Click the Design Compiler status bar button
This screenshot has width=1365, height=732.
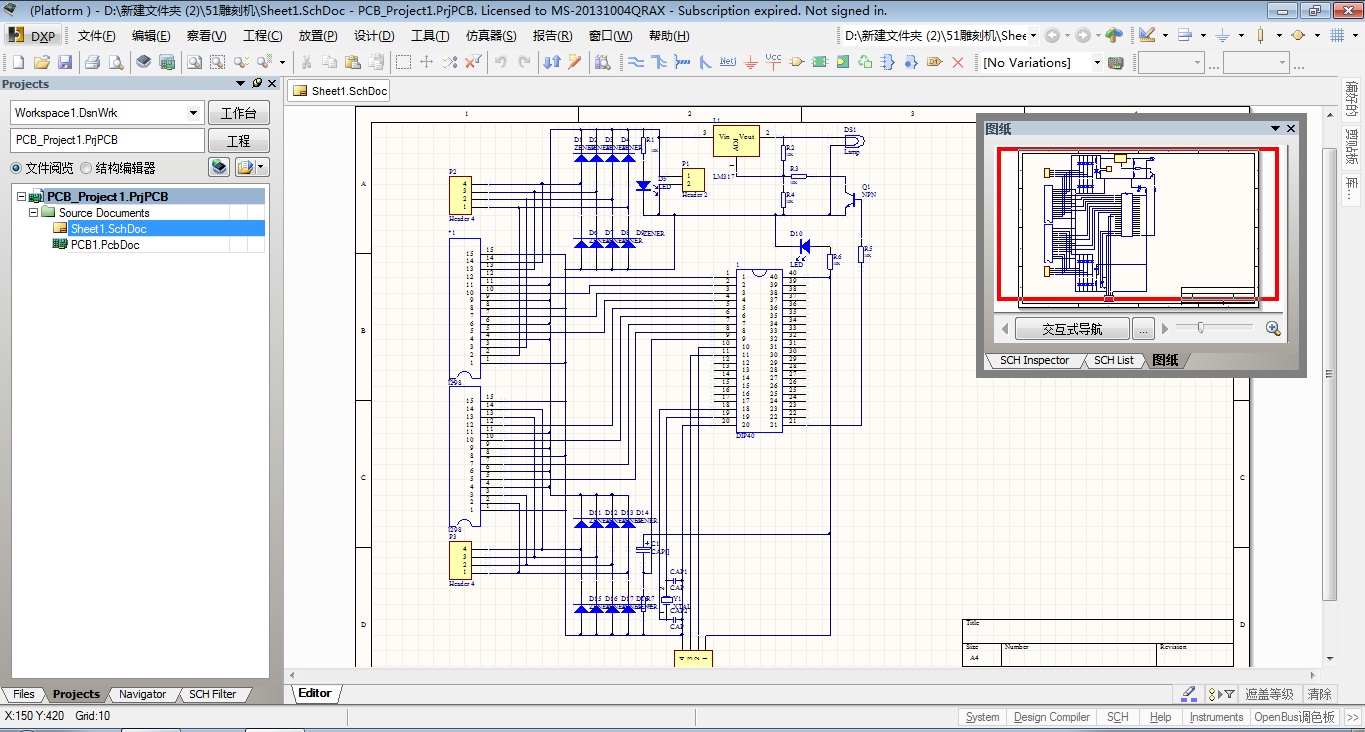(1051, 717)
